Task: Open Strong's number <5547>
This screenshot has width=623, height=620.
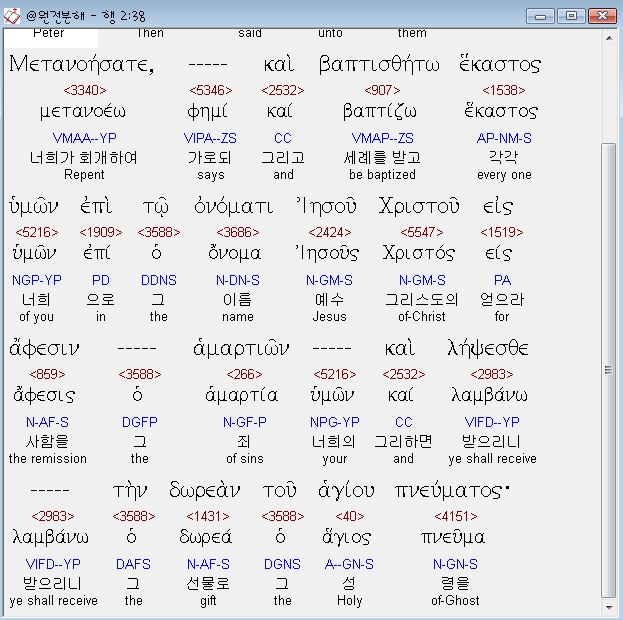Action: 422,232
